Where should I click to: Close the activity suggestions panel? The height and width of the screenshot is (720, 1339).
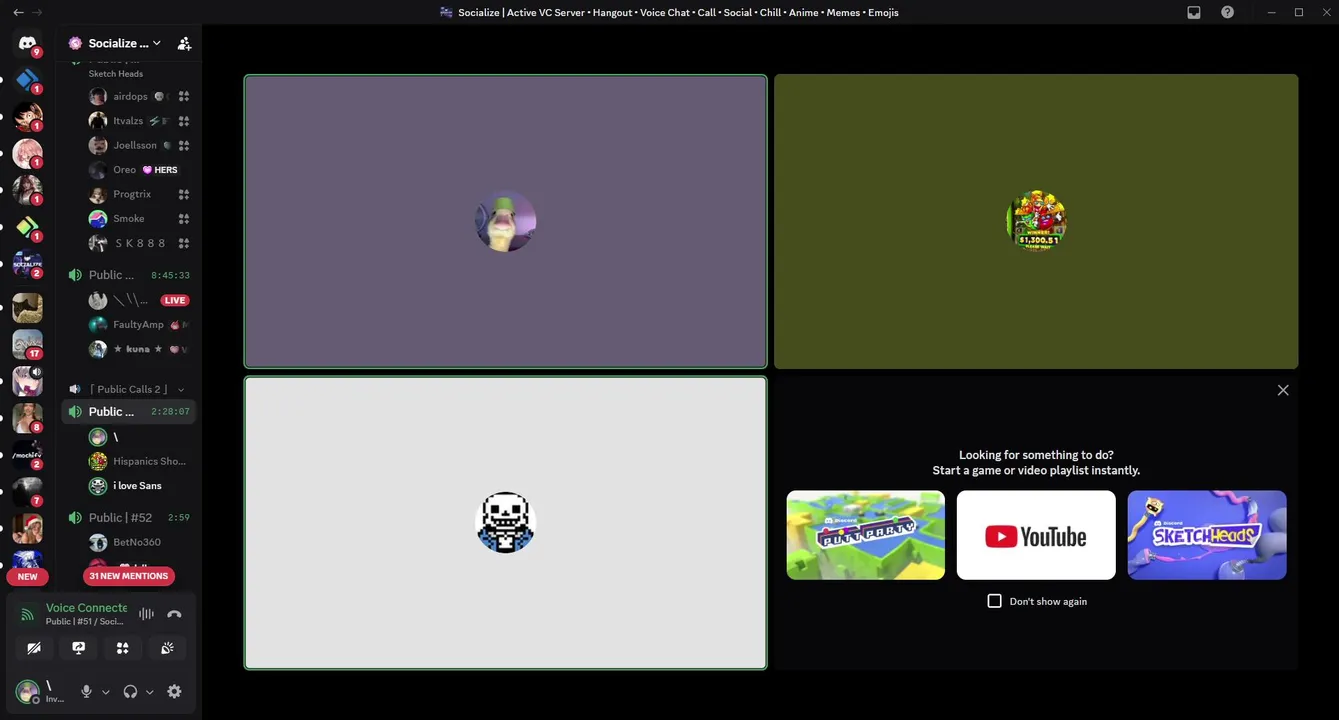(1283, 390)
